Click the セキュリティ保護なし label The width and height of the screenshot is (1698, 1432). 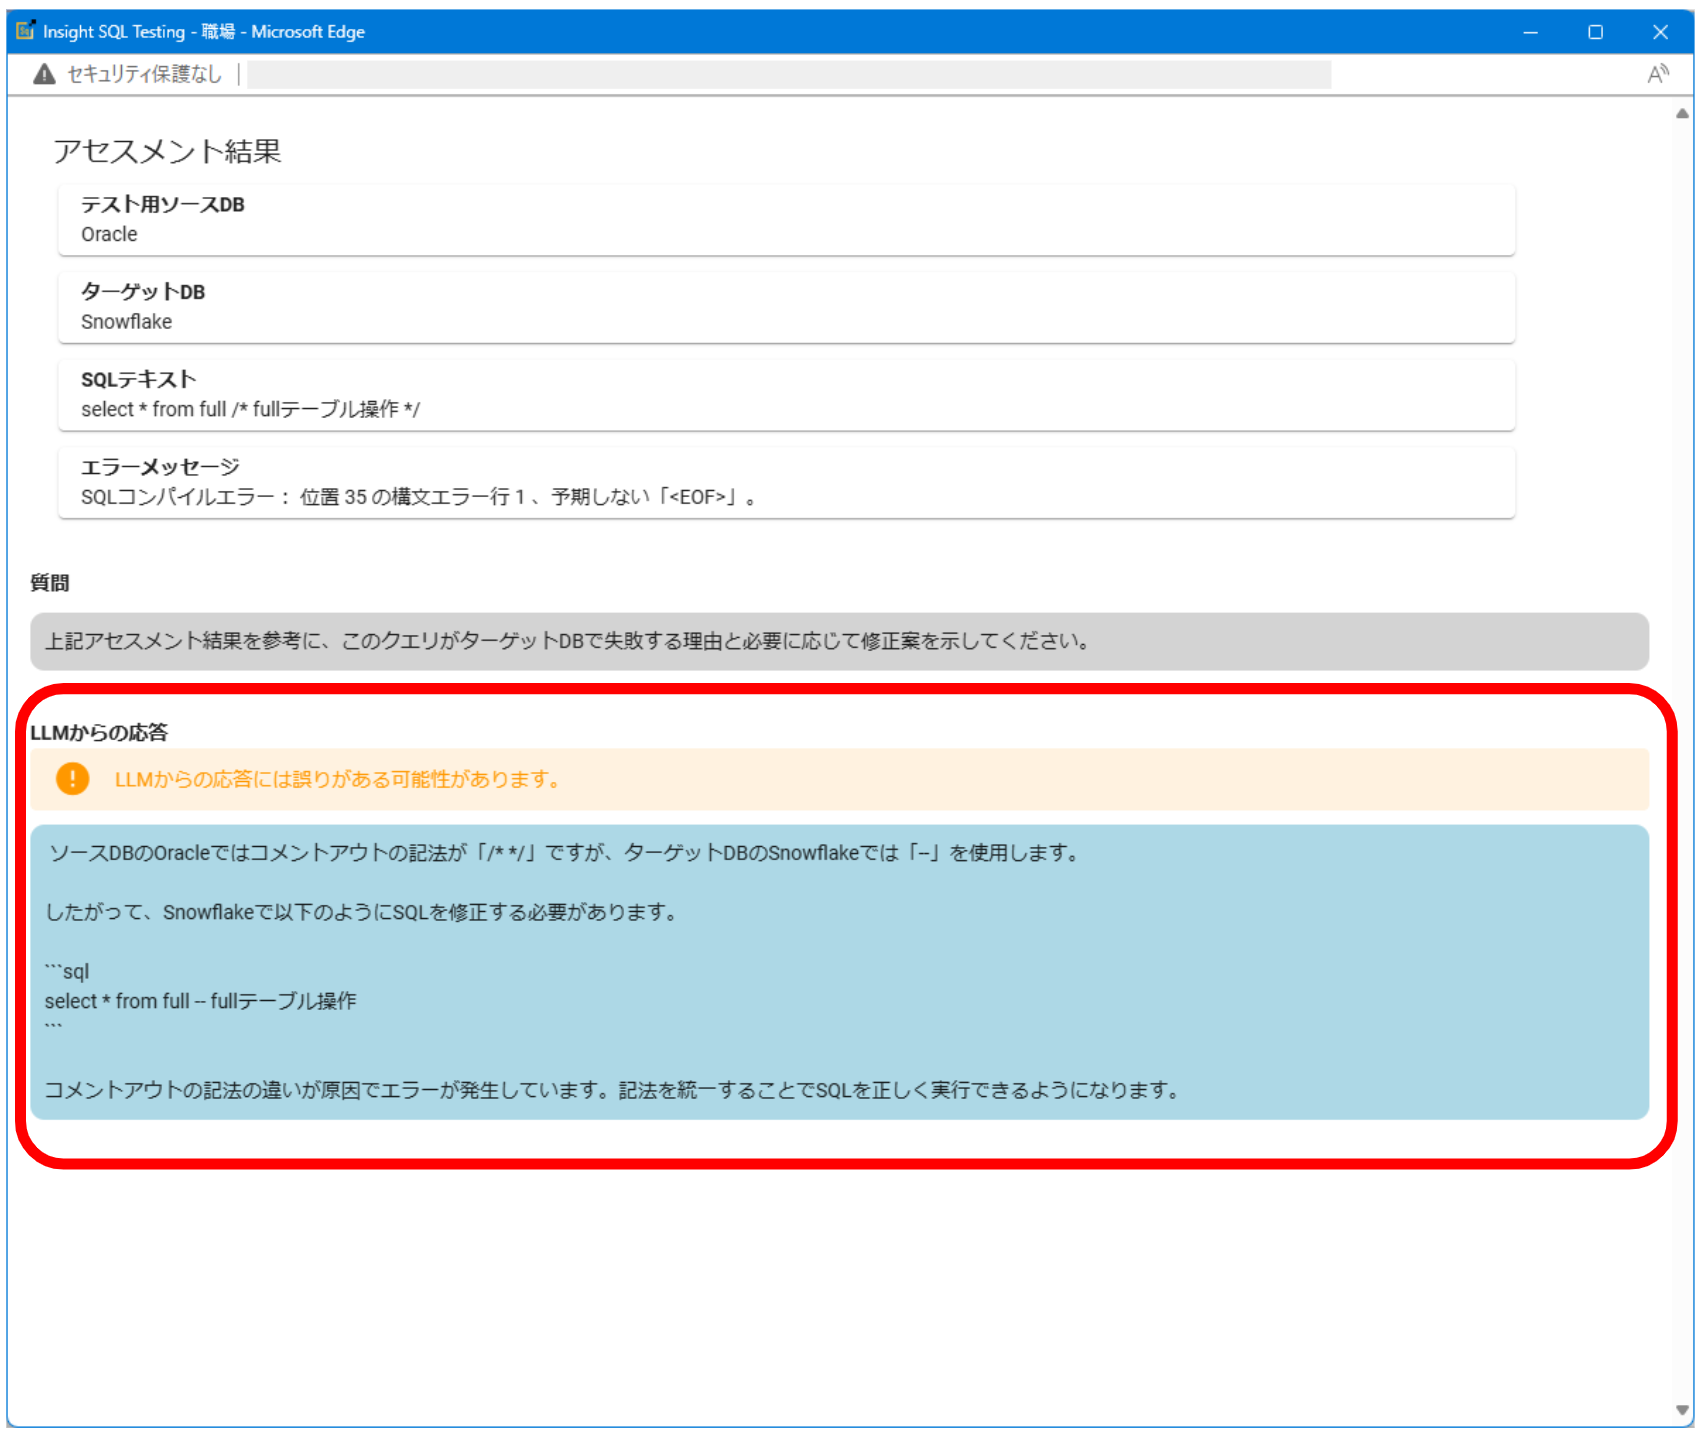(145, 74)
